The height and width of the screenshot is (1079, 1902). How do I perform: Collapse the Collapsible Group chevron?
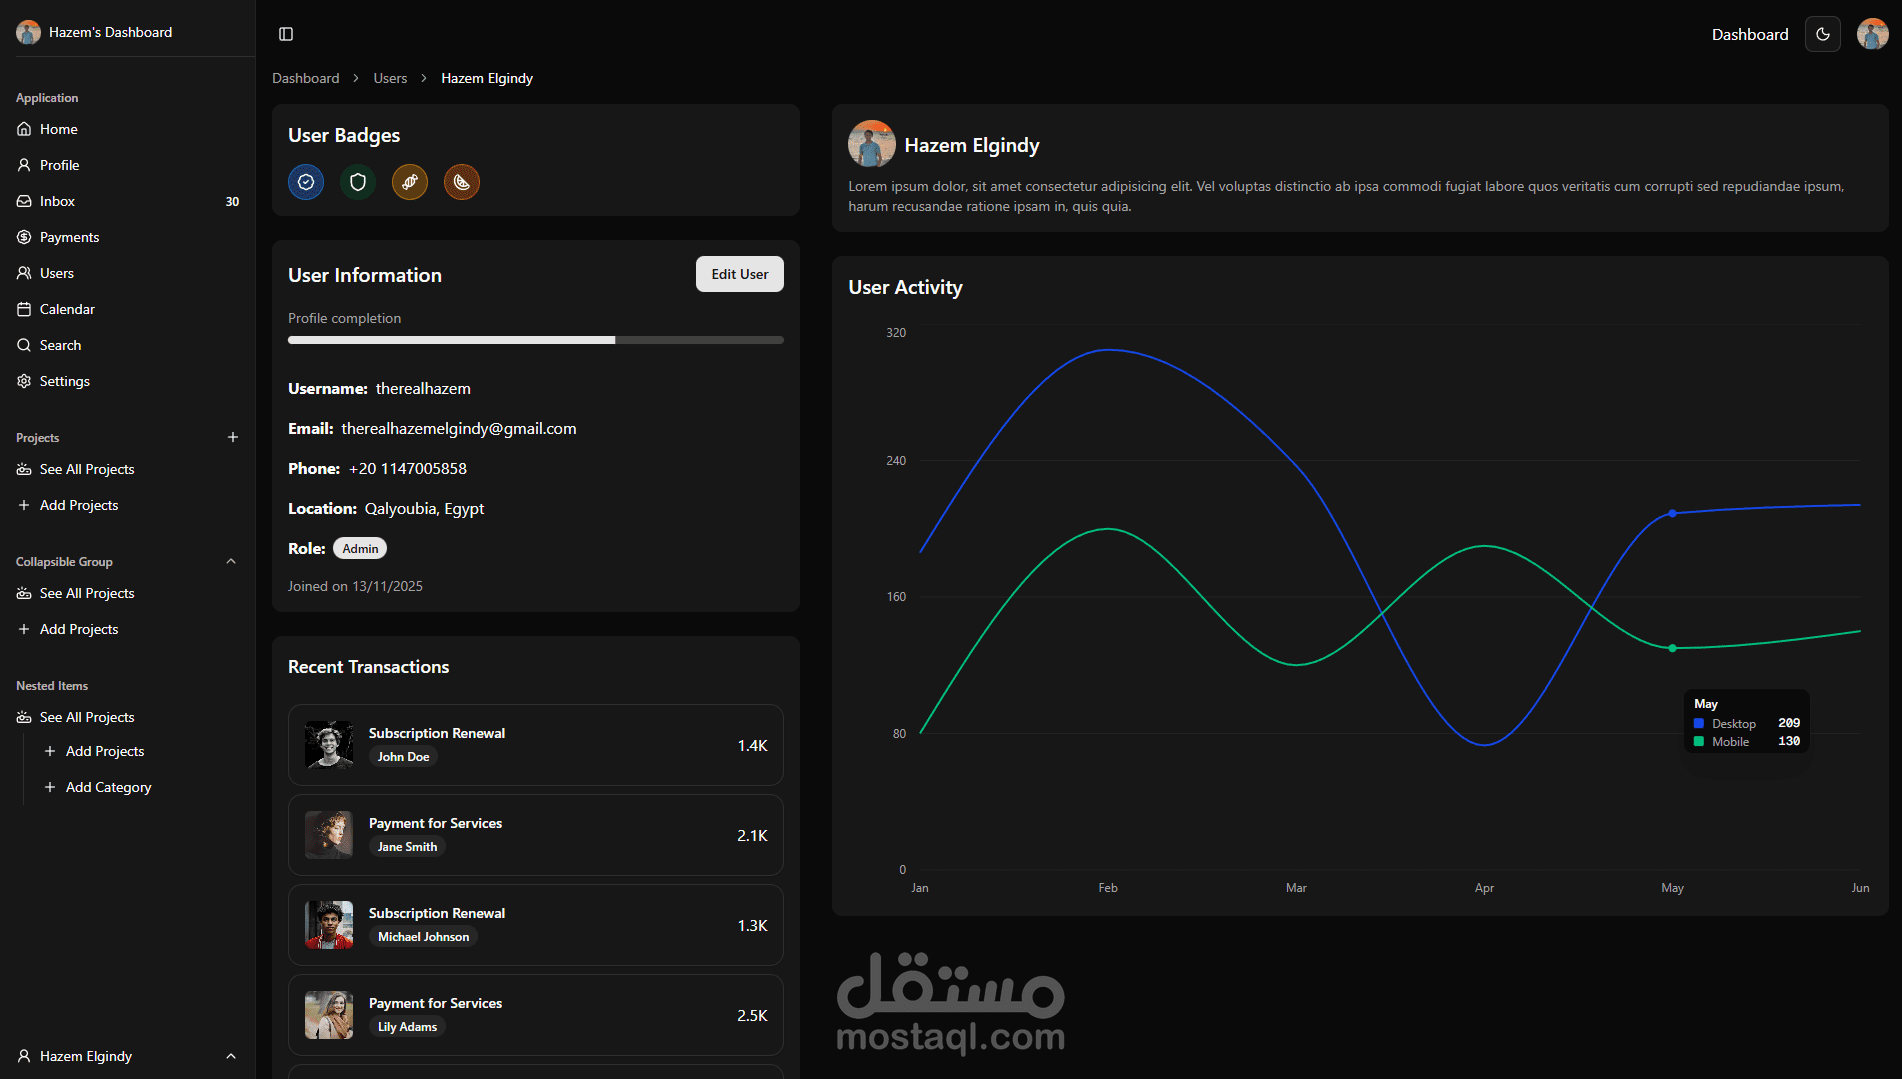pos(231,561)
